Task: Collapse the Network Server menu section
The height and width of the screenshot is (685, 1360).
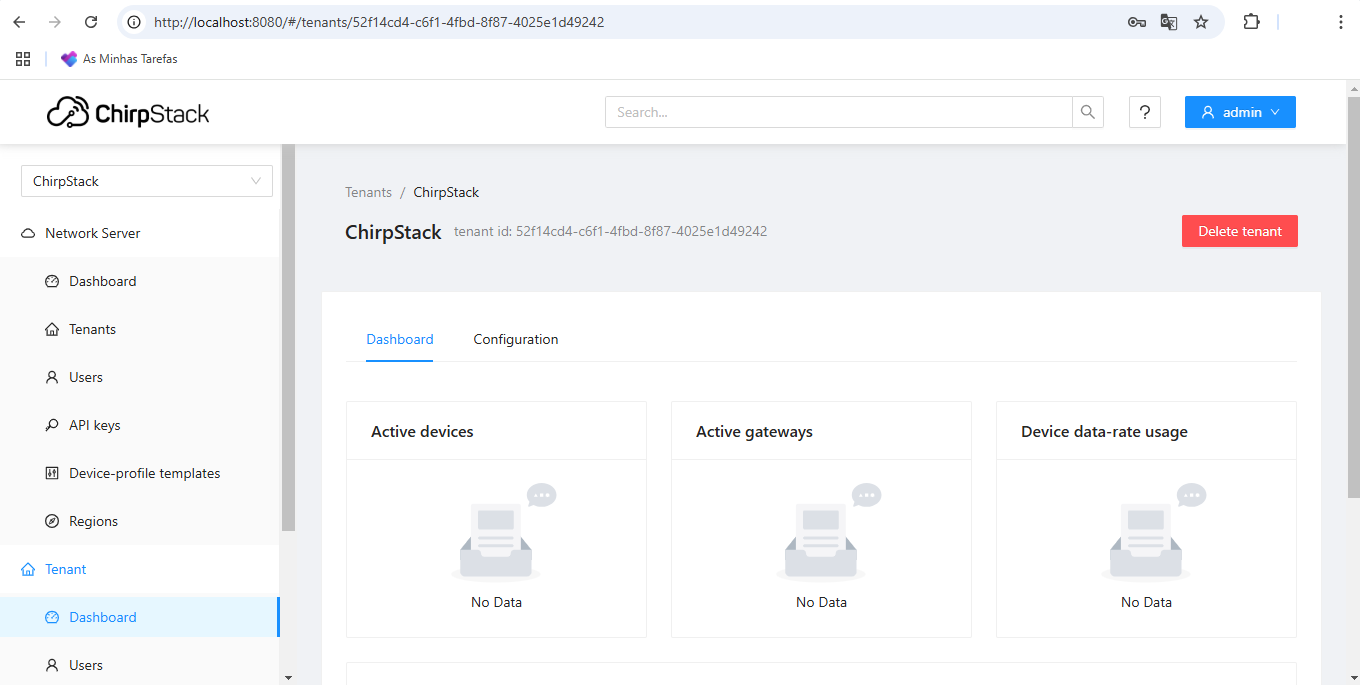Action: [x=140, y=233]
